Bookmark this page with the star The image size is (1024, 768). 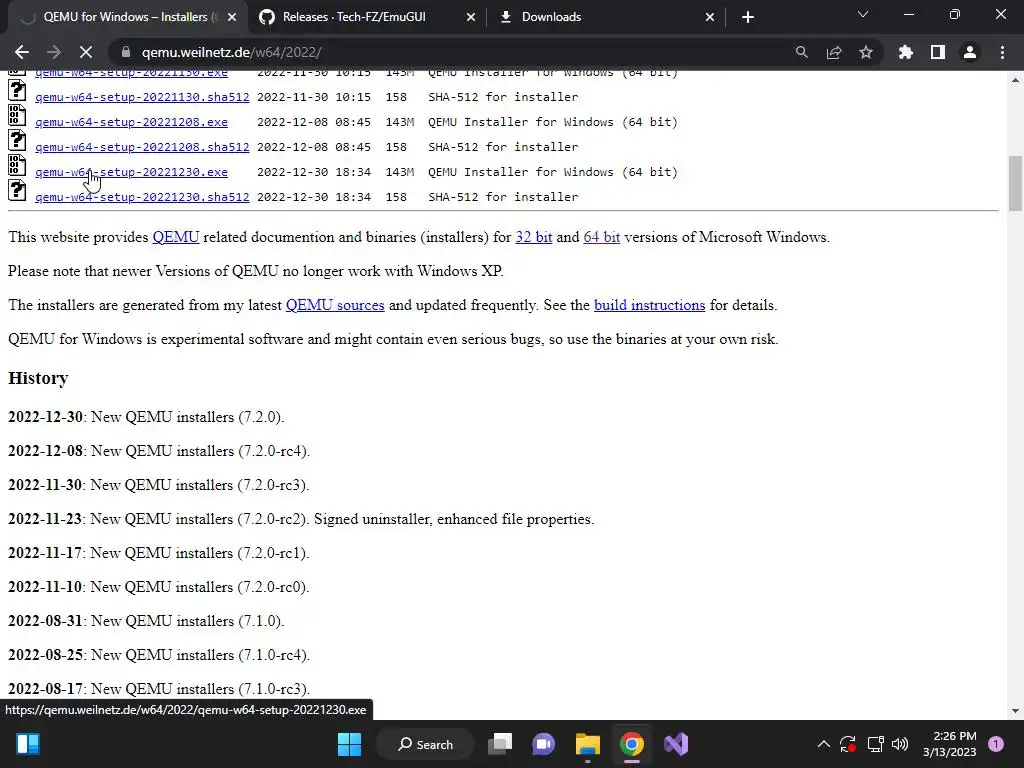866,52
